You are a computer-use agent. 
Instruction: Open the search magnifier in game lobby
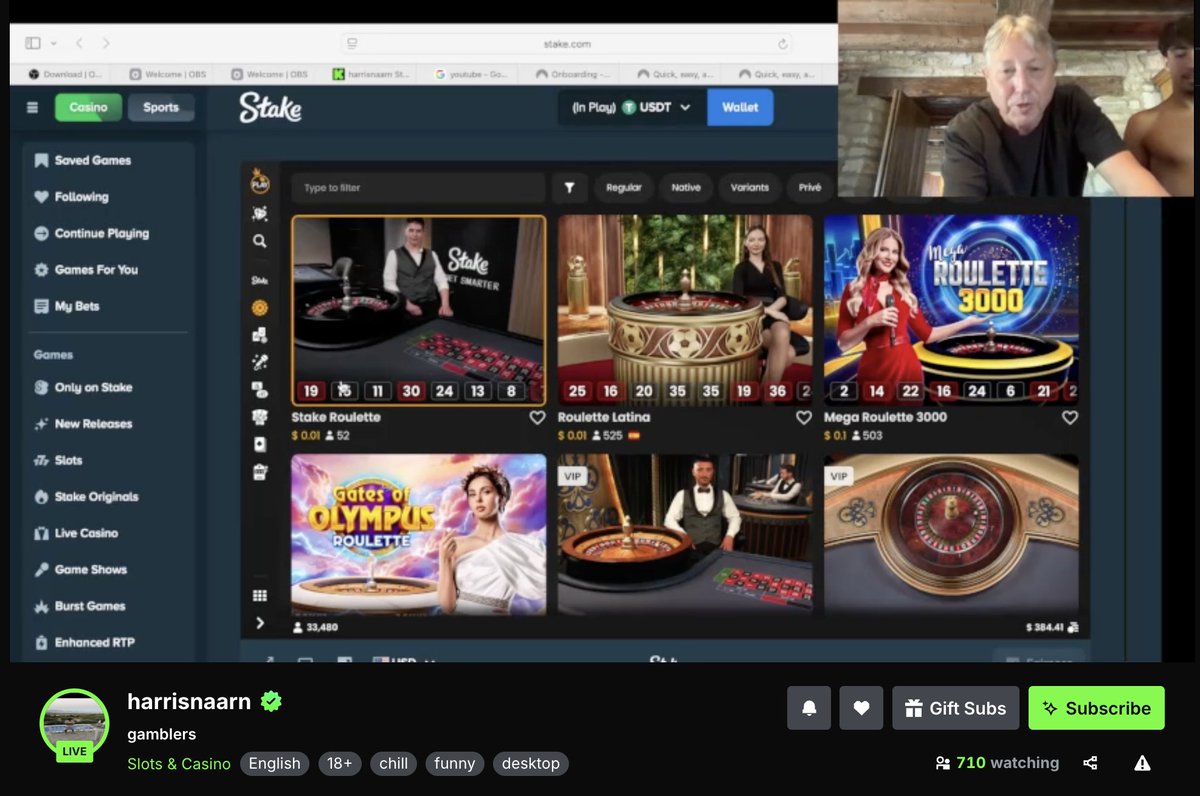pyautogui.click(x=260, y=241)
